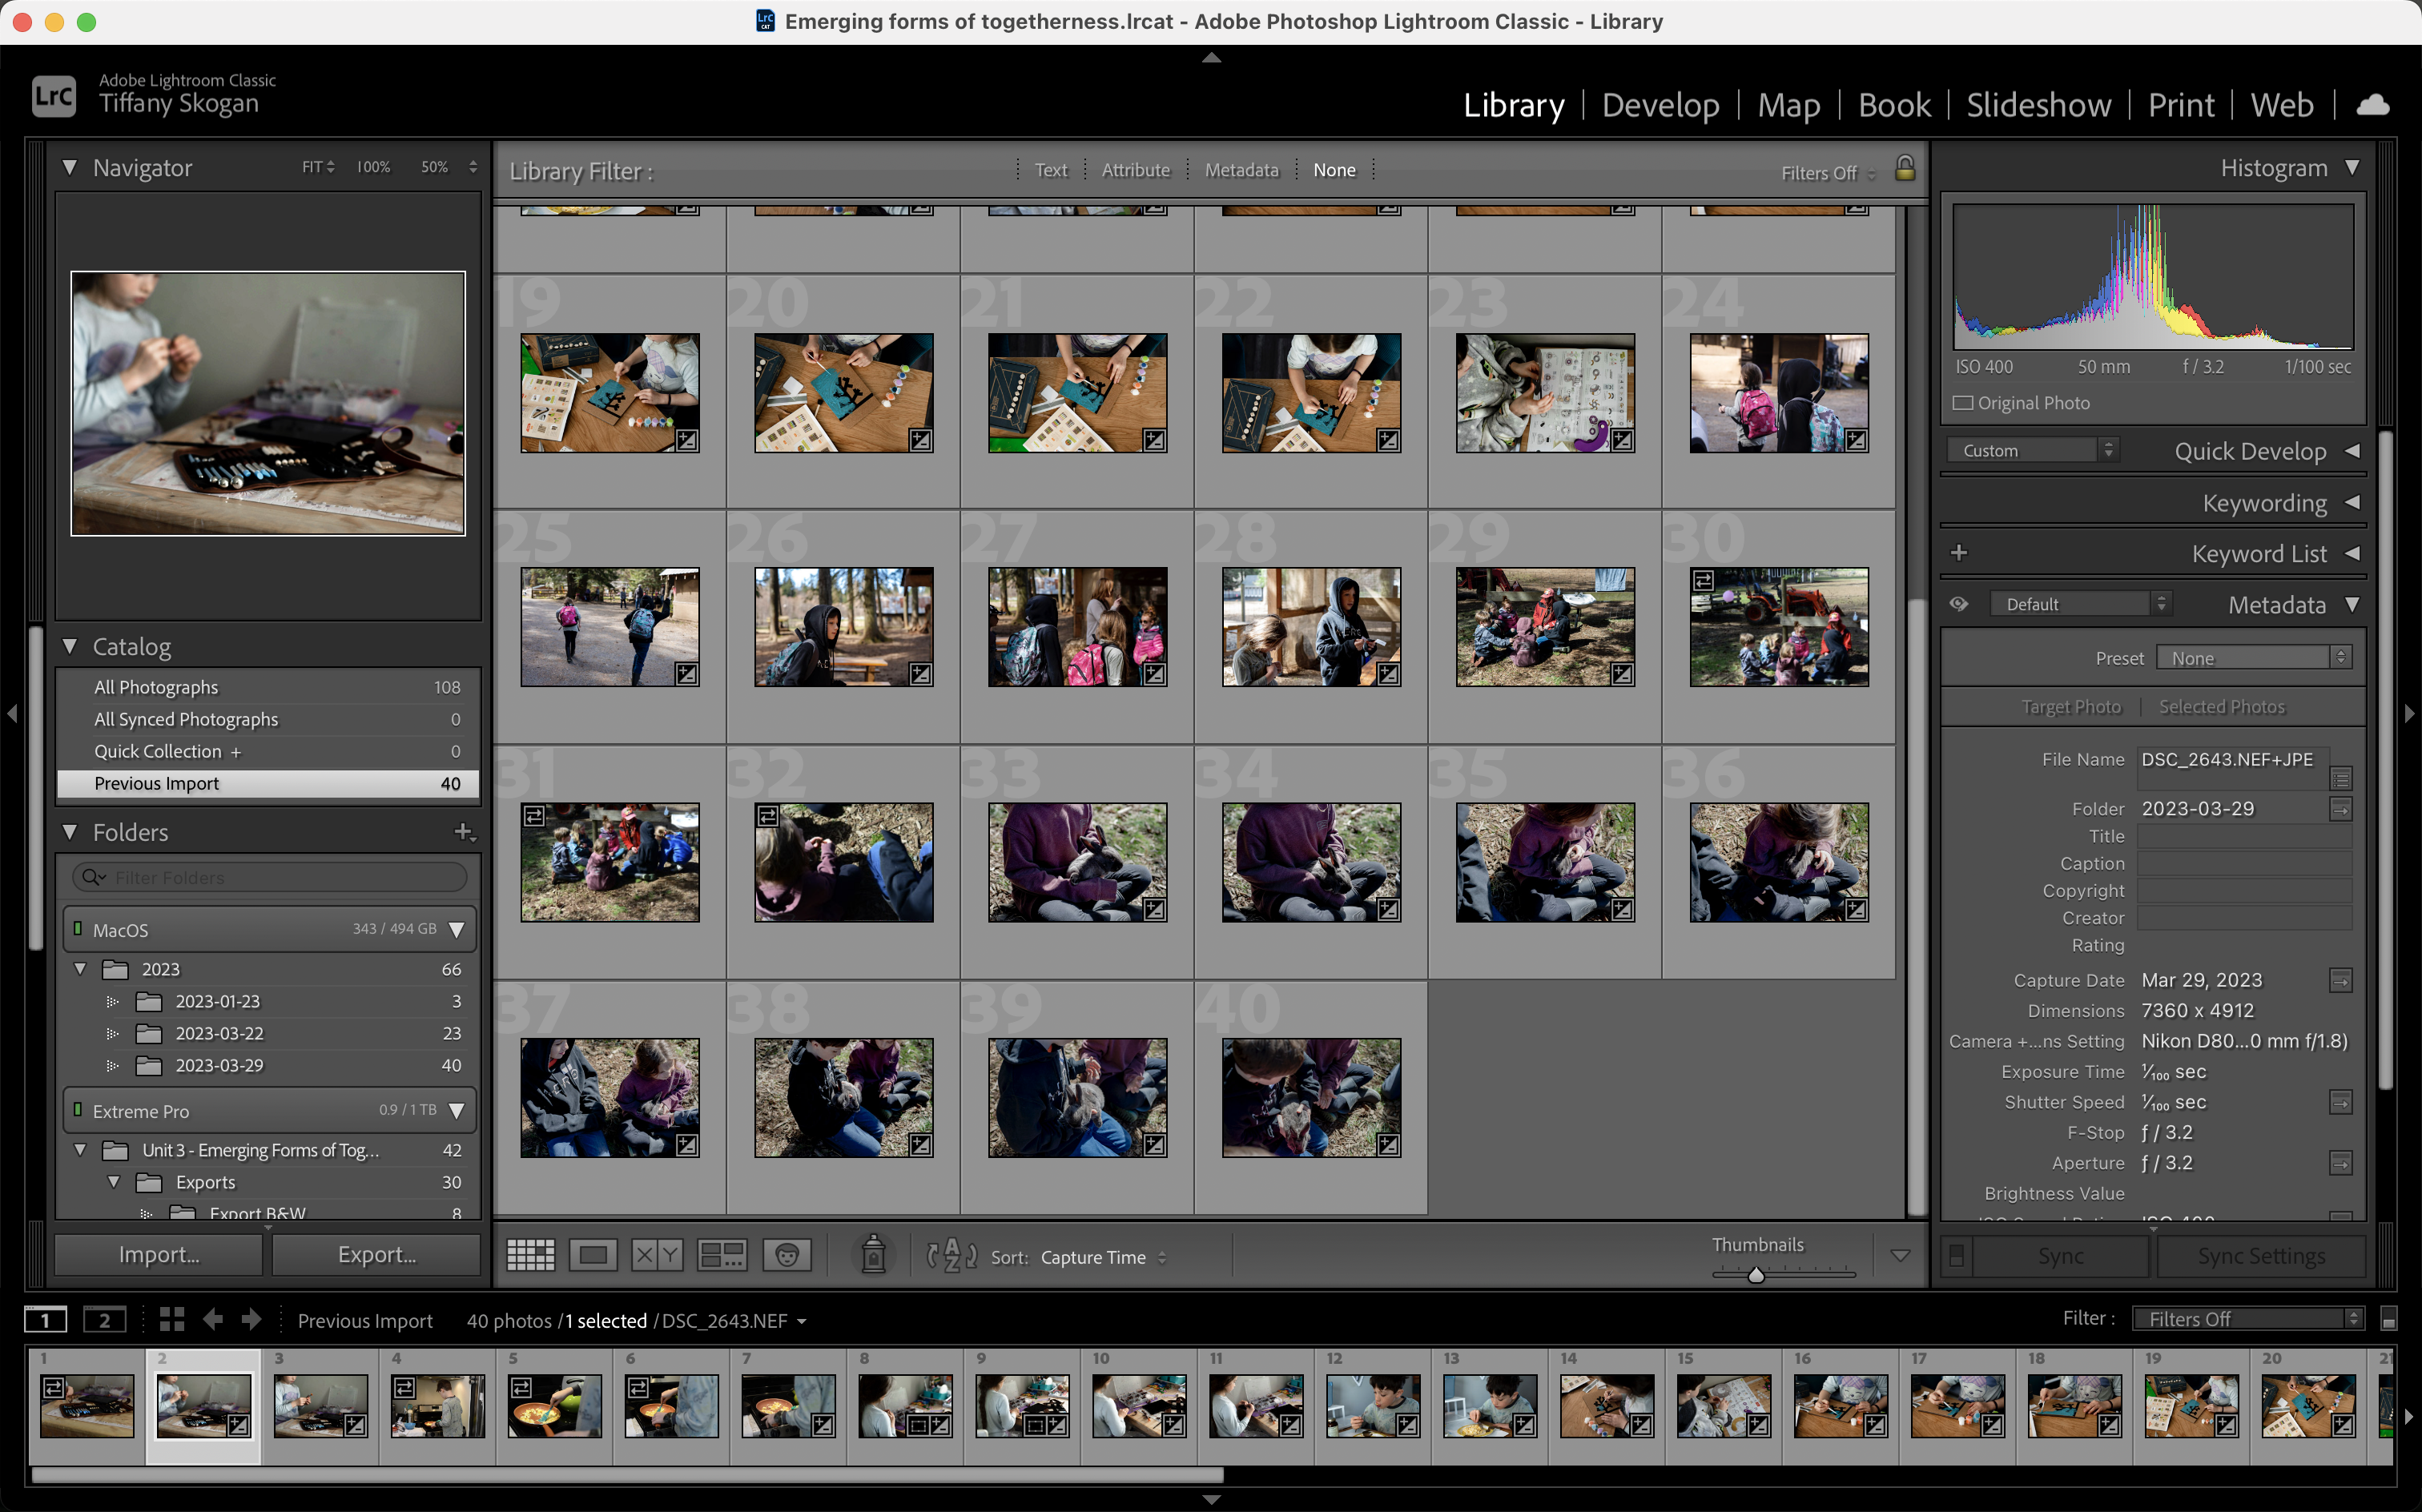Open the Develop module
This screenshot has height=1512, width=2422.
click(x=1660, y=105)
